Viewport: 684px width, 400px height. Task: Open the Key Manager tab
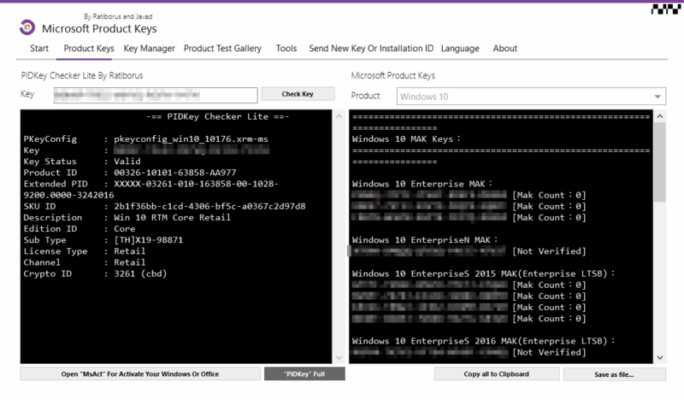coord(149,48)
